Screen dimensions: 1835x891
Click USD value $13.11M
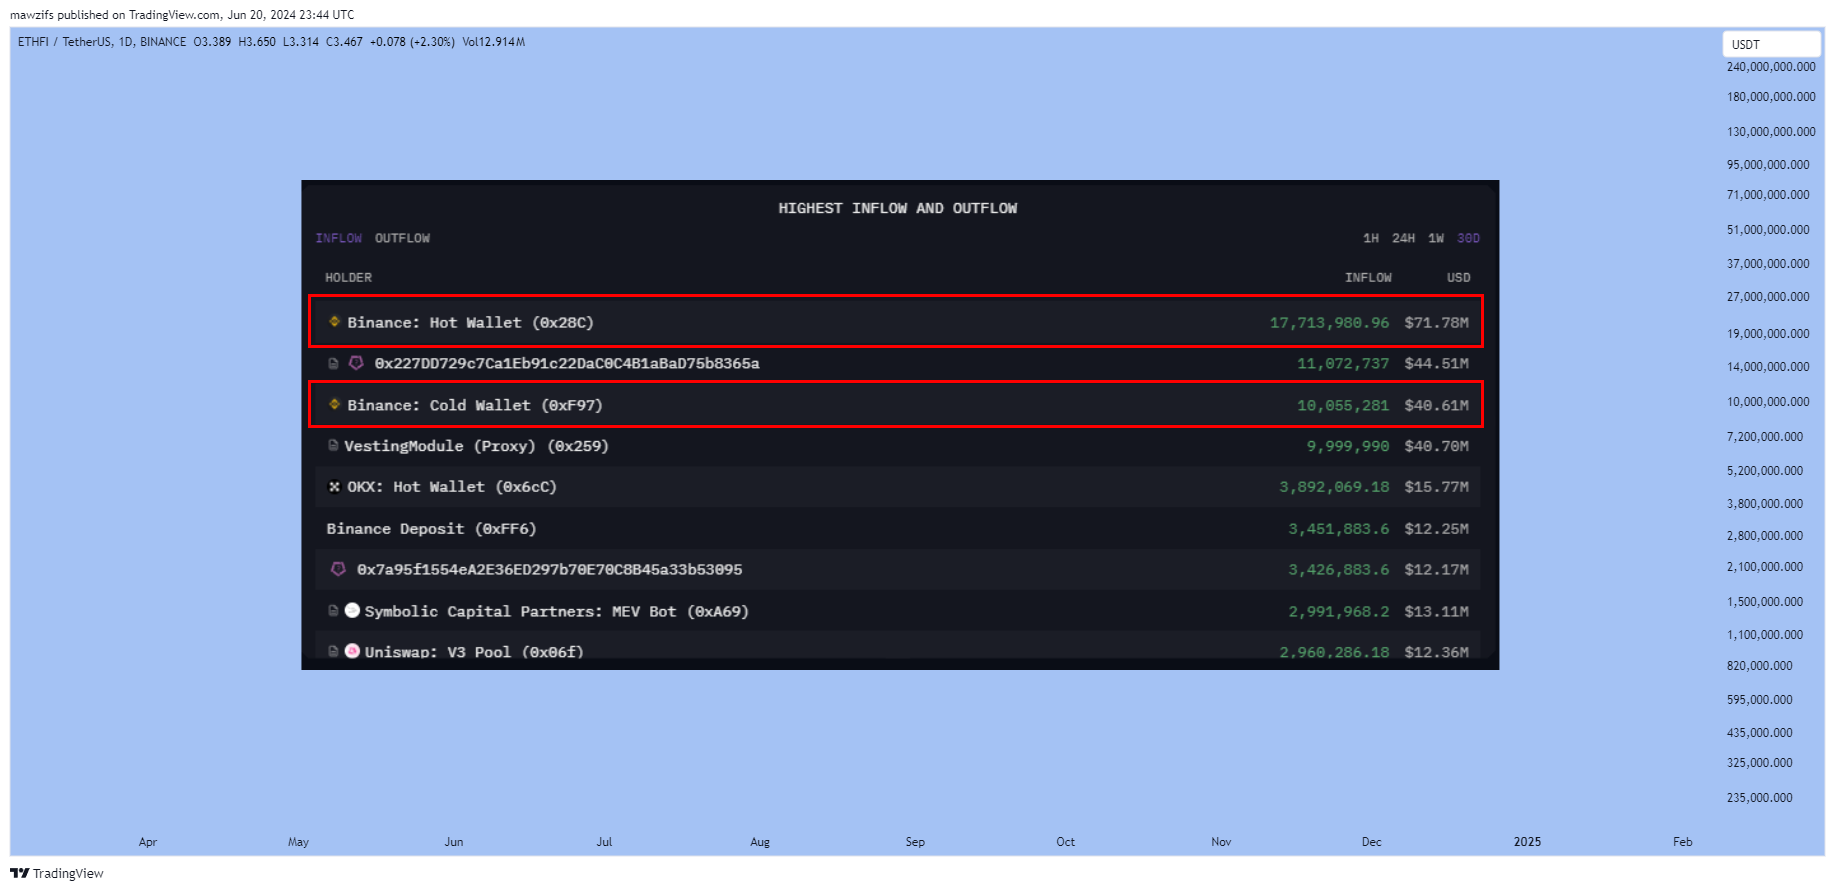click(x=1436, y=611)
